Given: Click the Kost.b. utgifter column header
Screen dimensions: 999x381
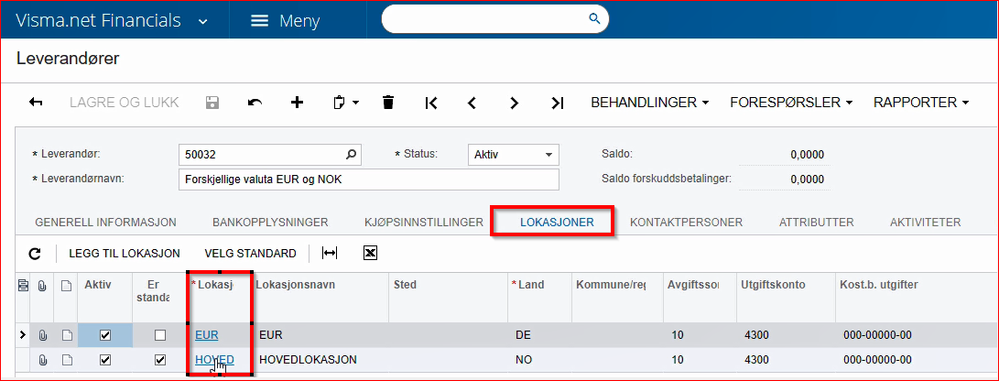Looking at the screenshot, I should pos(880,285).
